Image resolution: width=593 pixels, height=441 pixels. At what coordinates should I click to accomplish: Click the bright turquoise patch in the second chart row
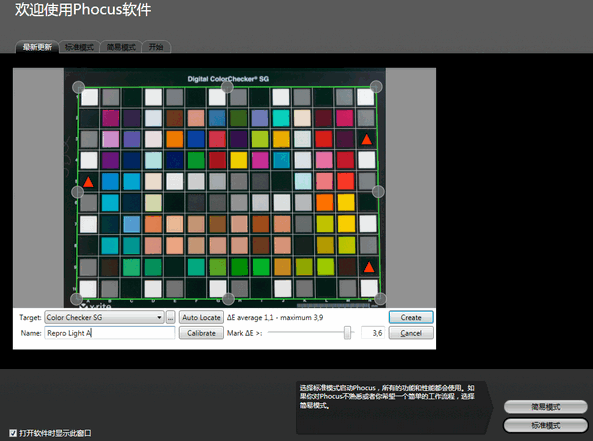click(x=281, y=118)
